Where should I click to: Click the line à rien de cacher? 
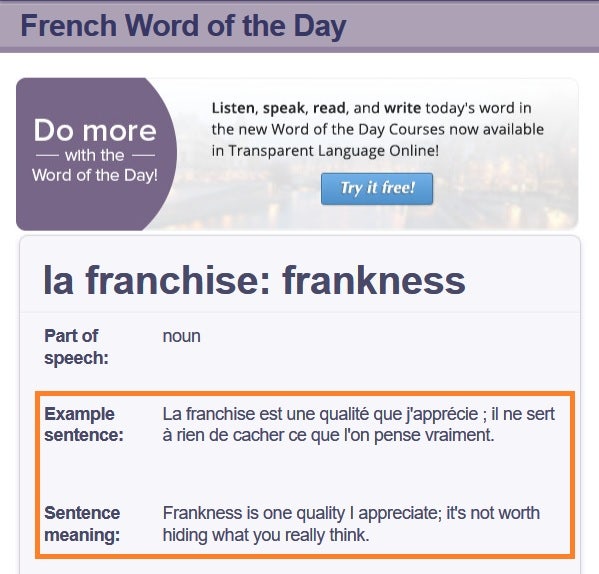tap(329, 435)
